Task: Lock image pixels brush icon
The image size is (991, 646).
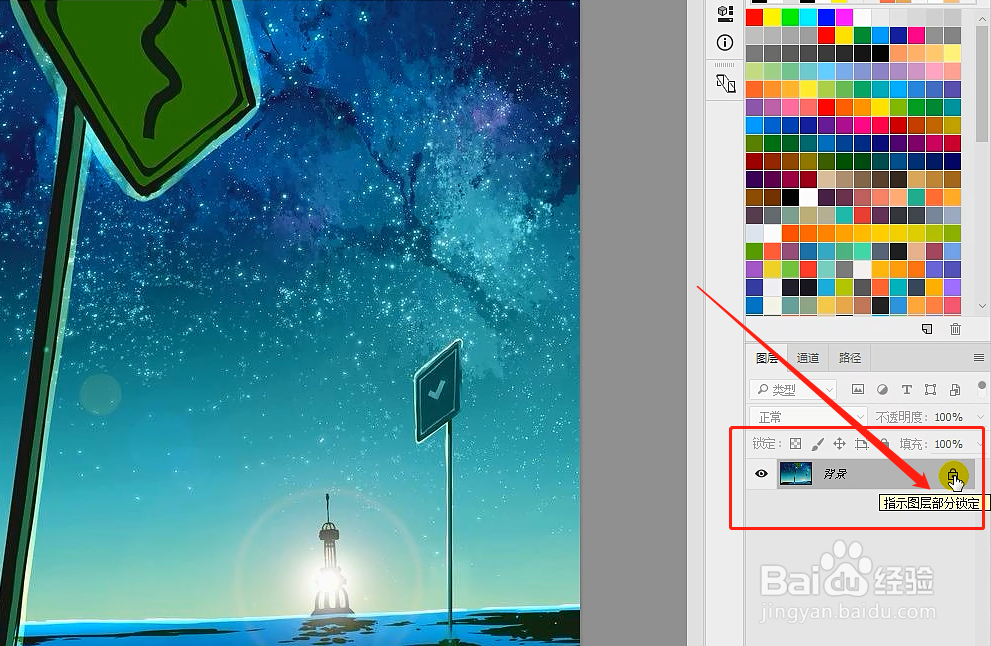Action: tap(817, 444)
